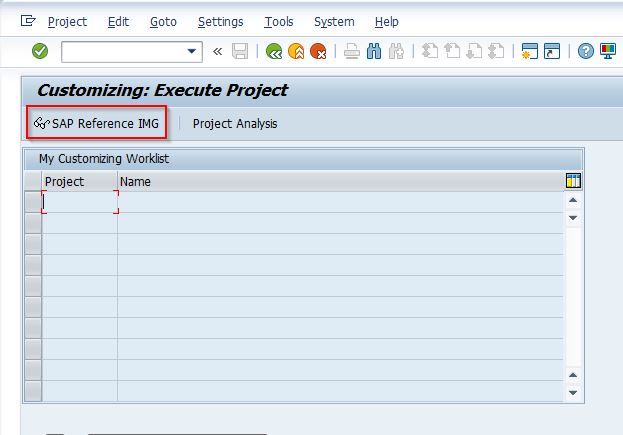
Task: Open the Goto menu
Action: click(163, 21)
